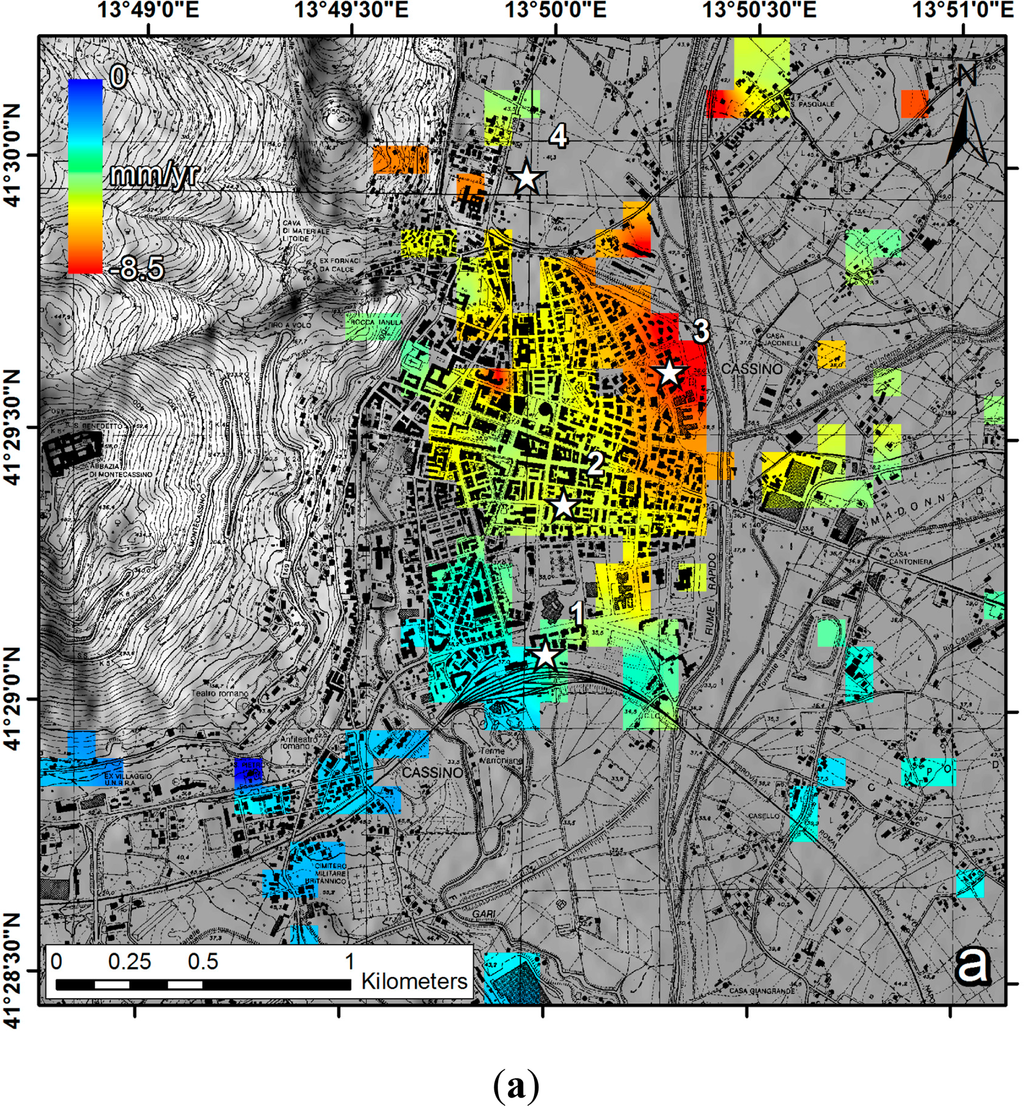Click the north arrow symbol

tap(967, 114)
